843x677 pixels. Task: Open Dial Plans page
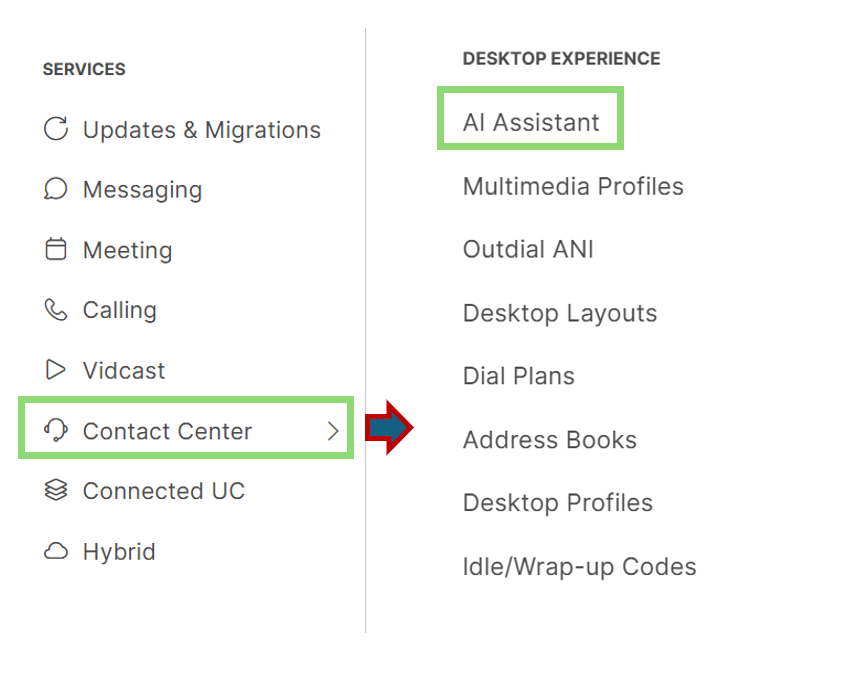tap(519, 376)
